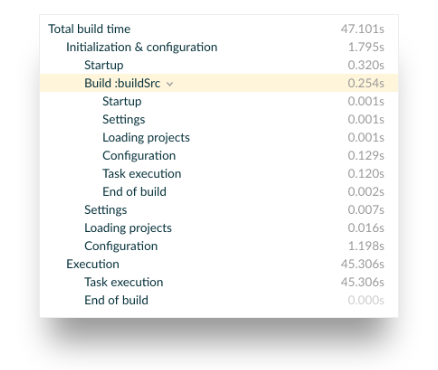This screenshot has width=438, height=370.
Task: Select the highlighted Build :buildSrc row
Action: (219, 83)
